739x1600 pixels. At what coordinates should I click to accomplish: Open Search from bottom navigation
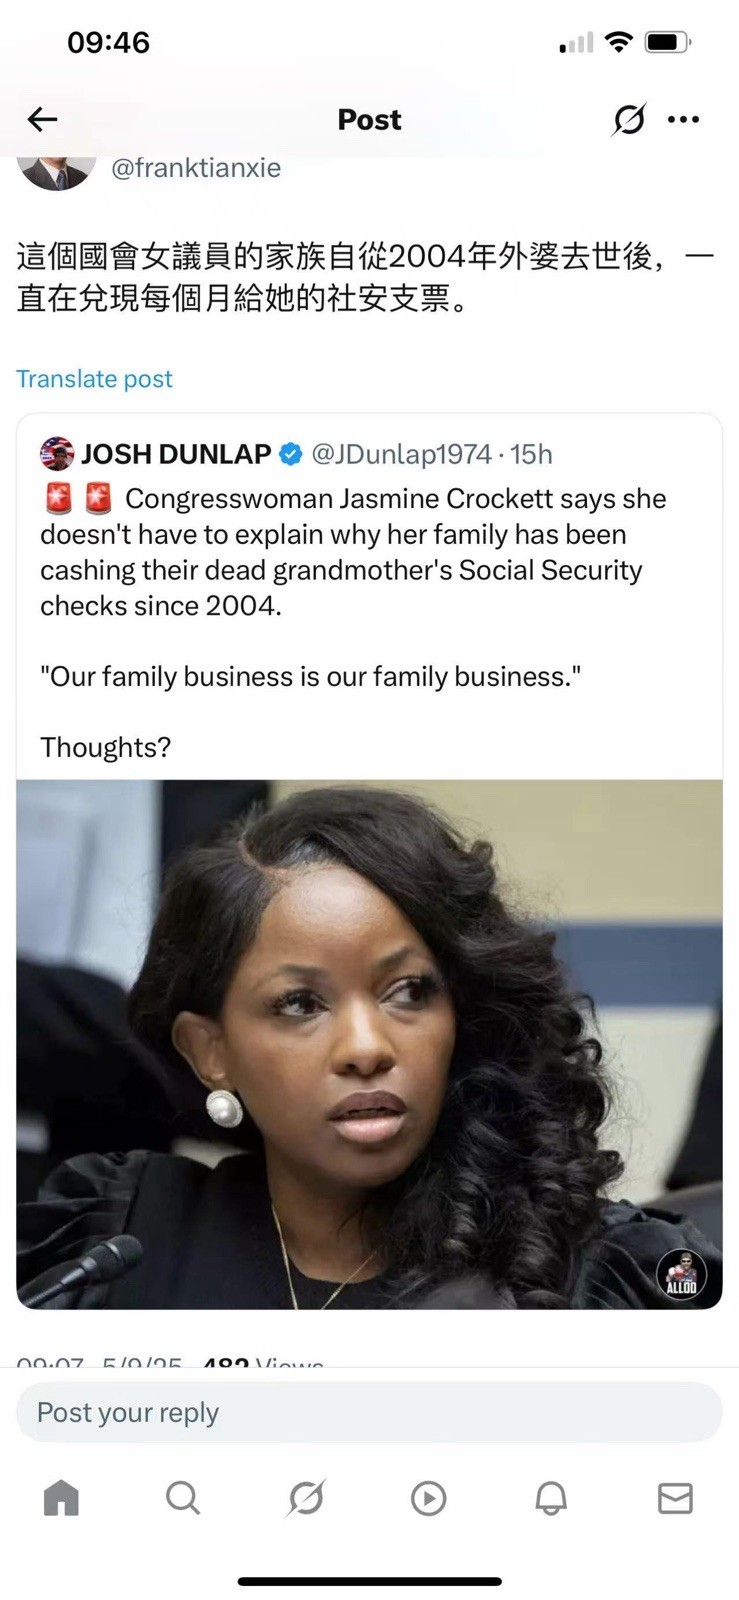pos(183,1498)
